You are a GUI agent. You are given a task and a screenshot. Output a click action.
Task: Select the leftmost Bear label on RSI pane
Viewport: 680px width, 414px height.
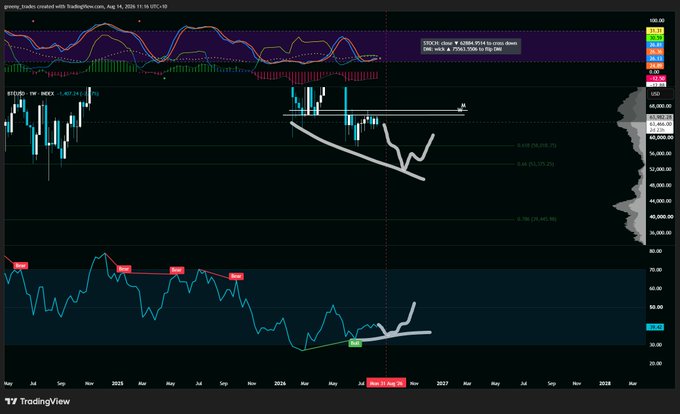point(20,266)
